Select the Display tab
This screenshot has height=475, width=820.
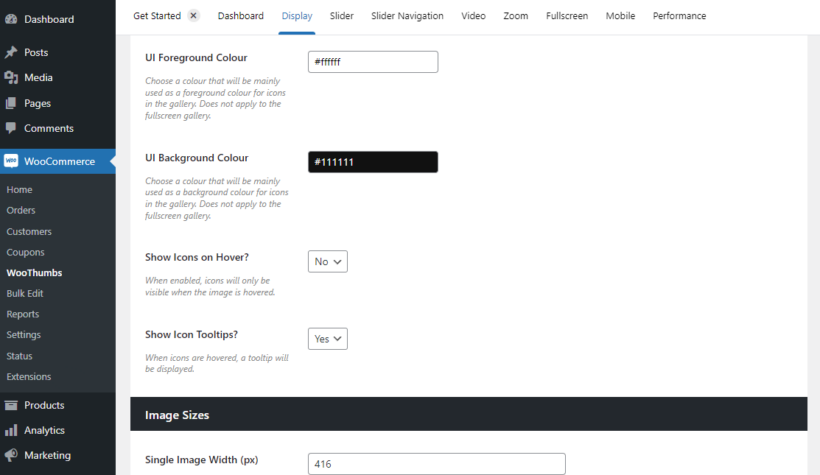(297, 16)
